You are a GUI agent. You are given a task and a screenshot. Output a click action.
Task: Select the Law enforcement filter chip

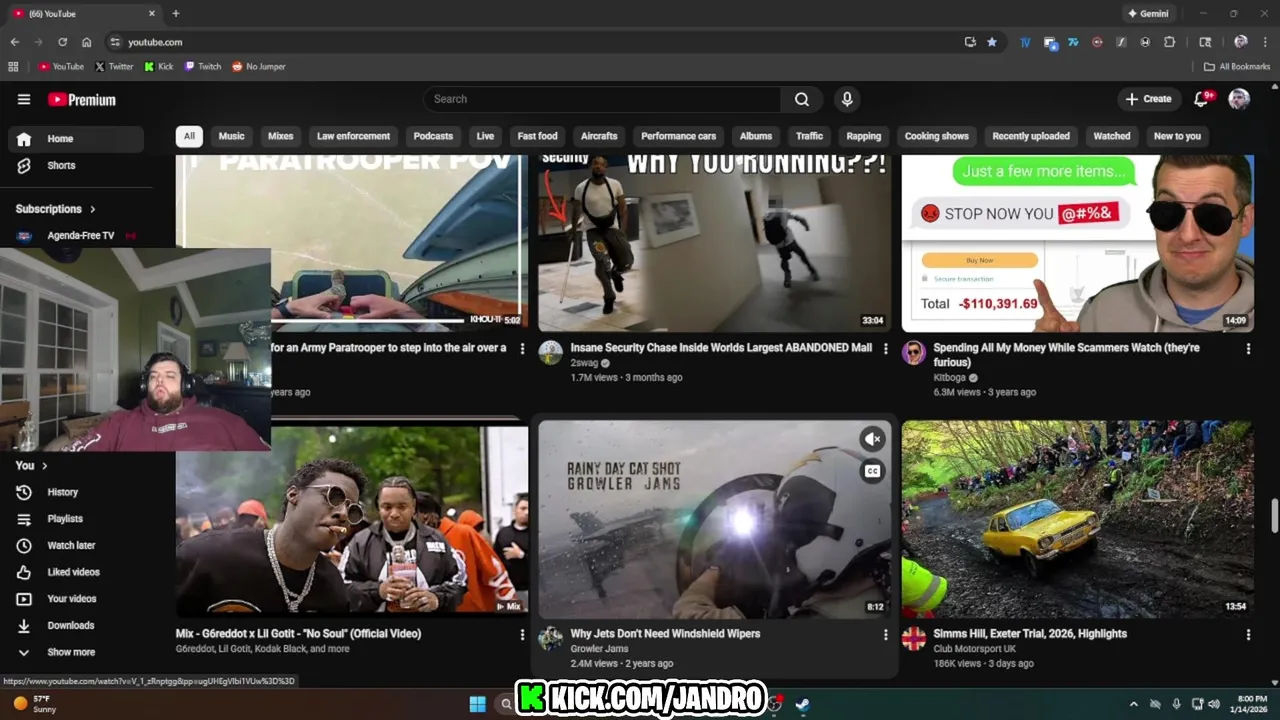pyautogui.click(x=353, y=136)
